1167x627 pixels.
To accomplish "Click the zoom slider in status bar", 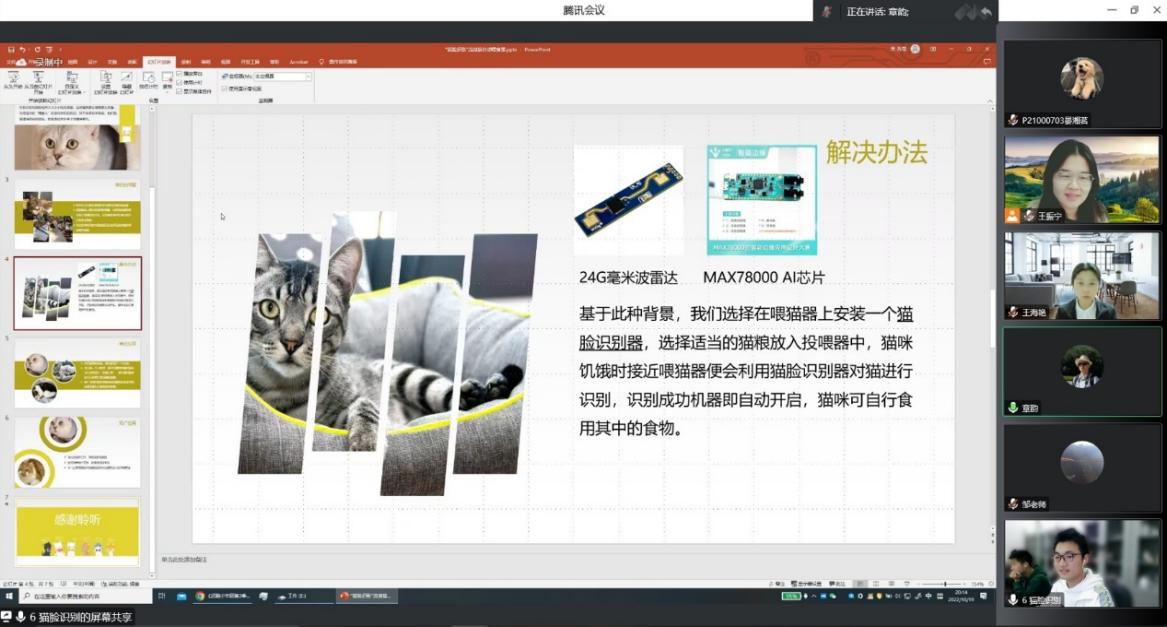I will (945, 584).
